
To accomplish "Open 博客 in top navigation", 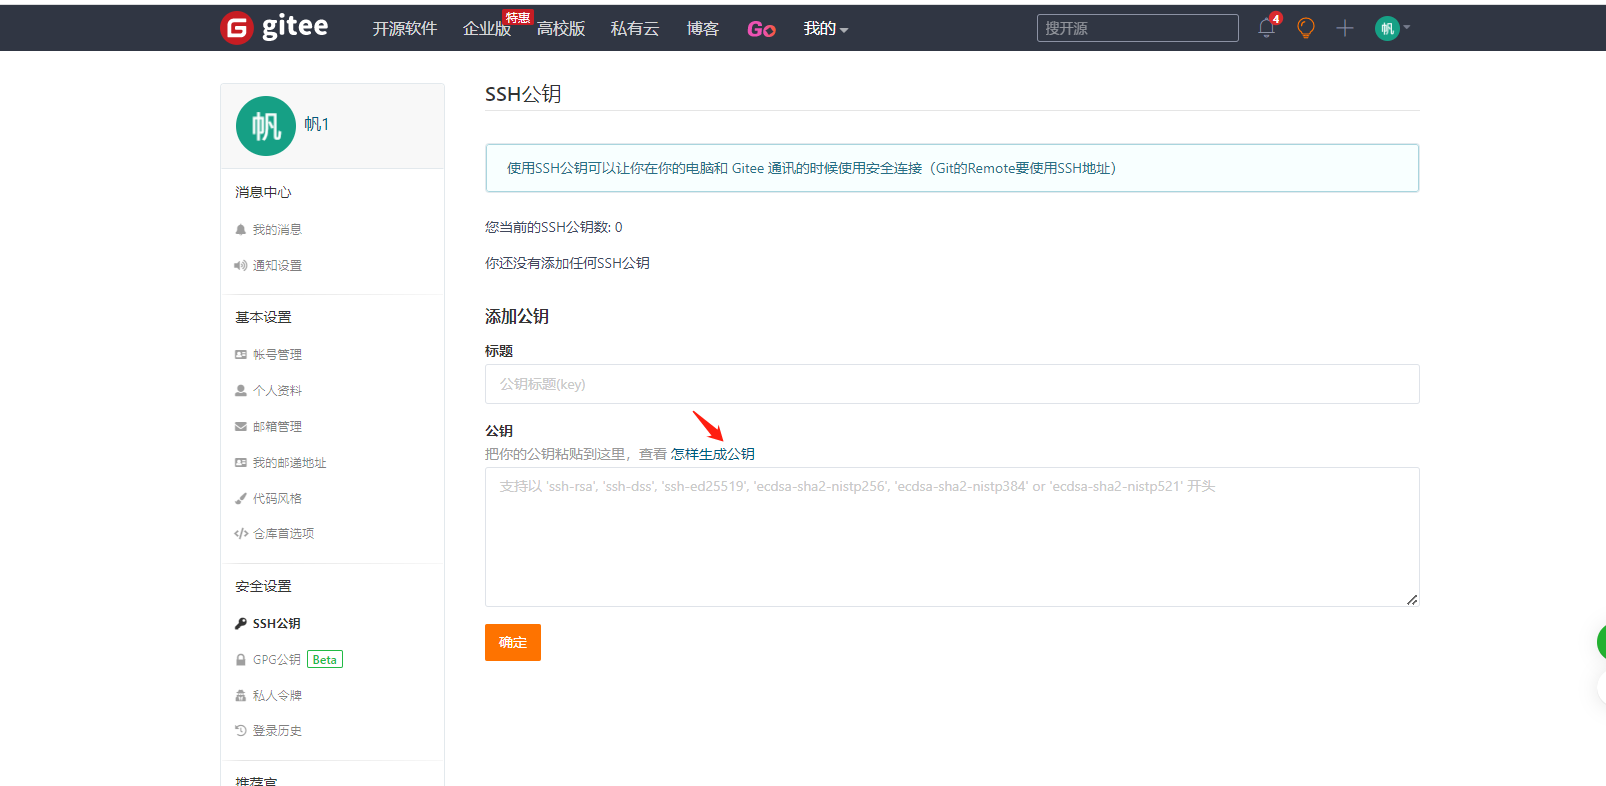I will click(x=703, y=29).
